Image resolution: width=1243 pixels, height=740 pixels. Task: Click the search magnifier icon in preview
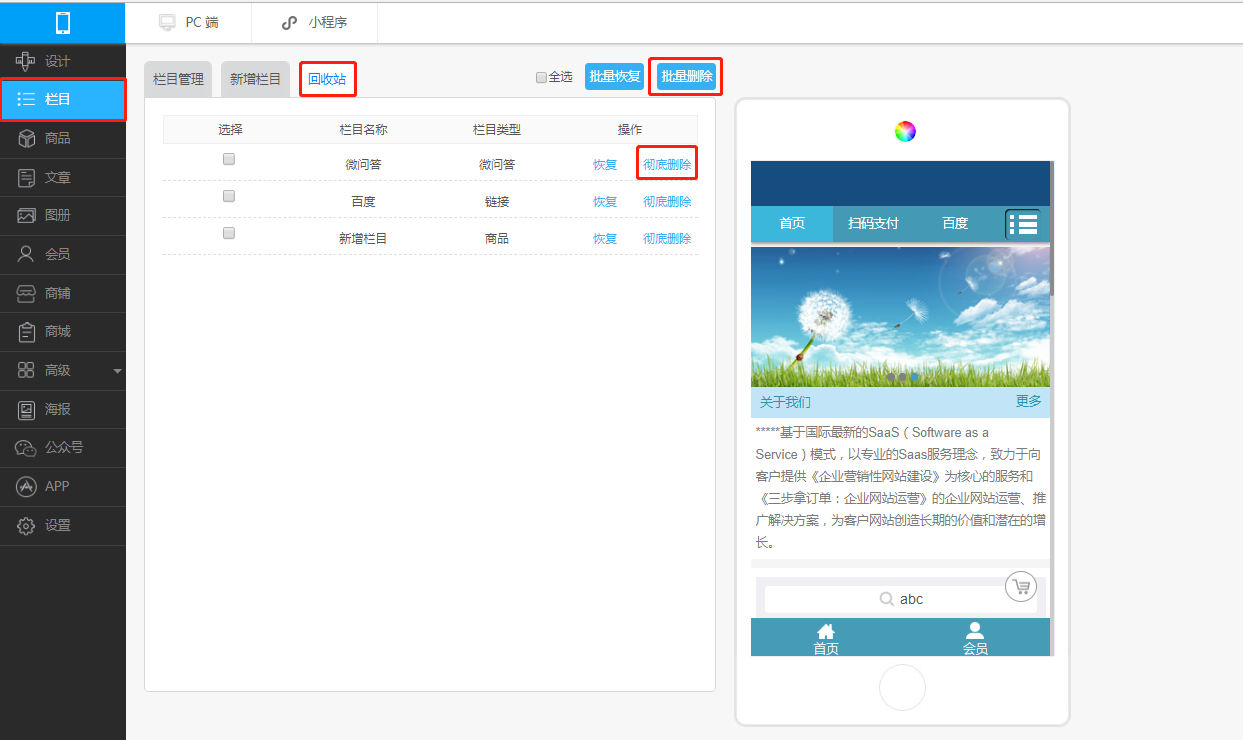point(886,599)
